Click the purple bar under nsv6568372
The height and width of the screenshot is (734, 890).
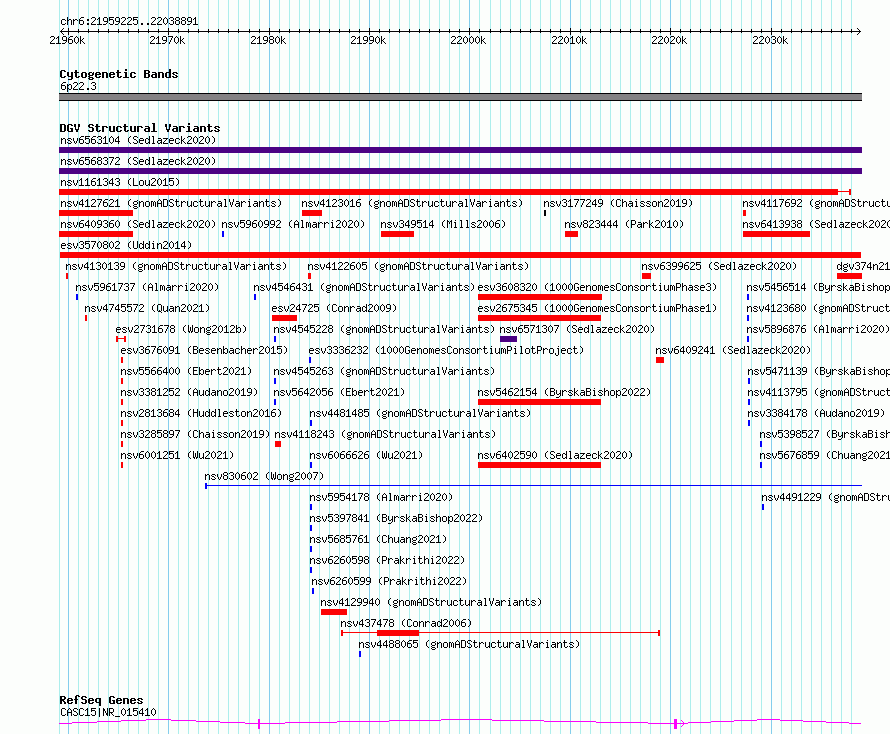click(x=460, y=171)
